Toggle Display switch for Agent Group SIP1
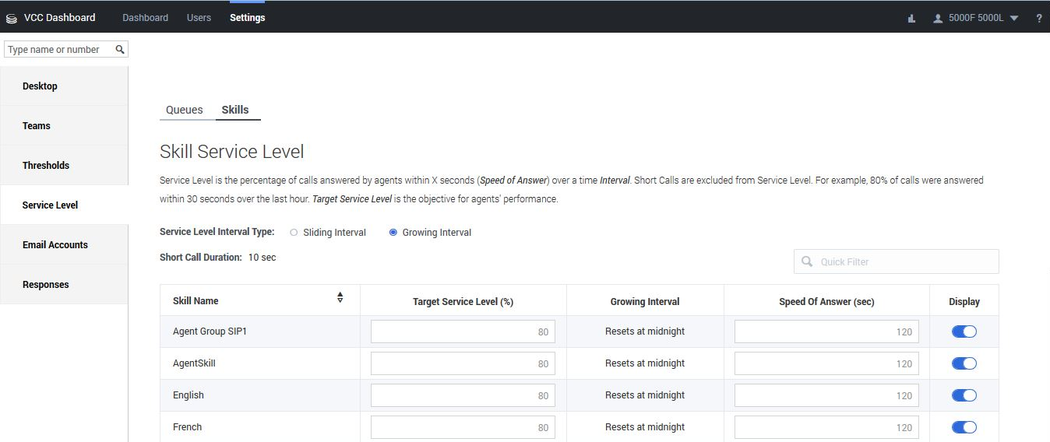Viewport: 1050px width, 442px height. click(x=963, y=332)
